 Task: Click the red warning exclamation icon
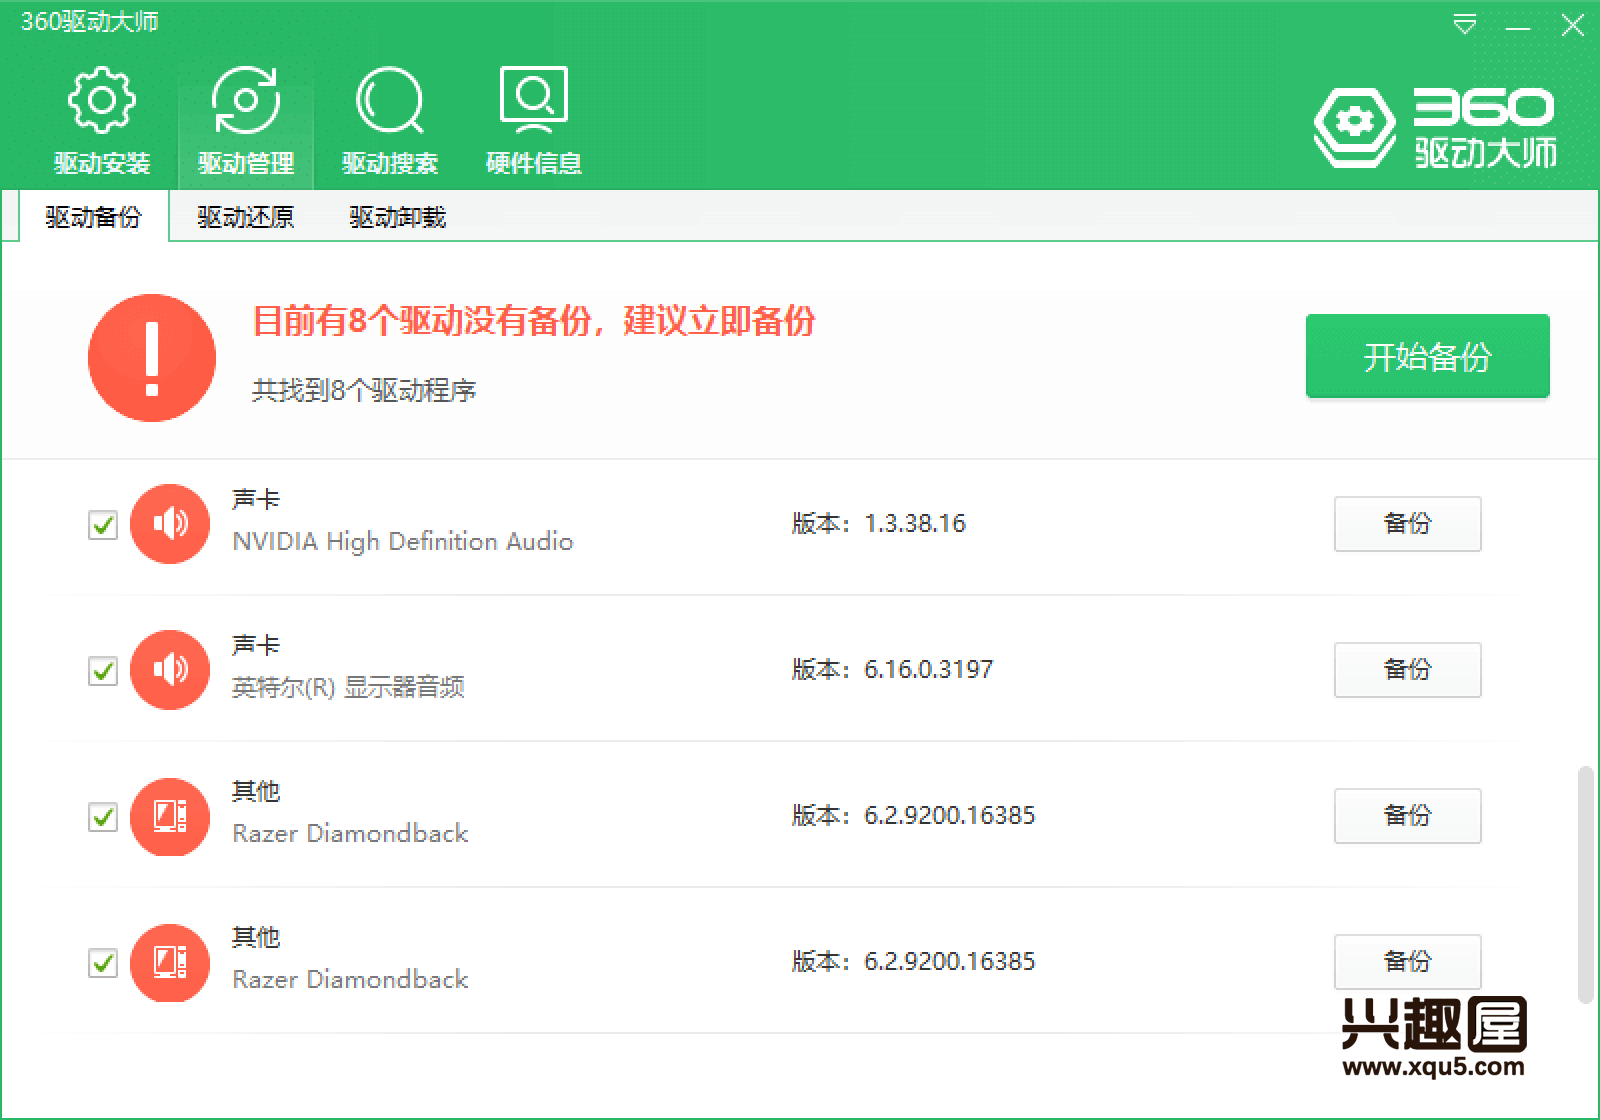pos(152,358)
